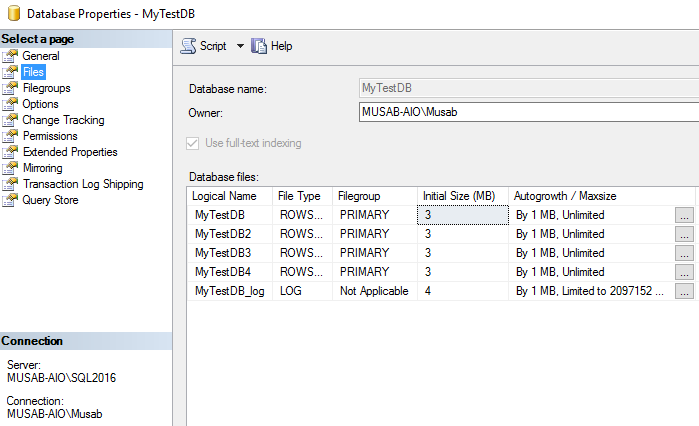
Task: Select the PRIMARY filegroup cell for MyTestDB2
Action: click(365, 234)
